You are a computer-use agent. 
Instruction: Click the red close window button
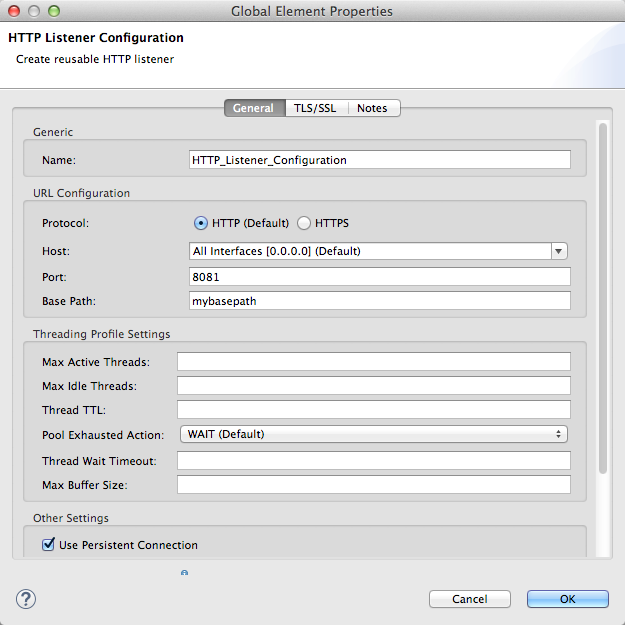(14, 12)
